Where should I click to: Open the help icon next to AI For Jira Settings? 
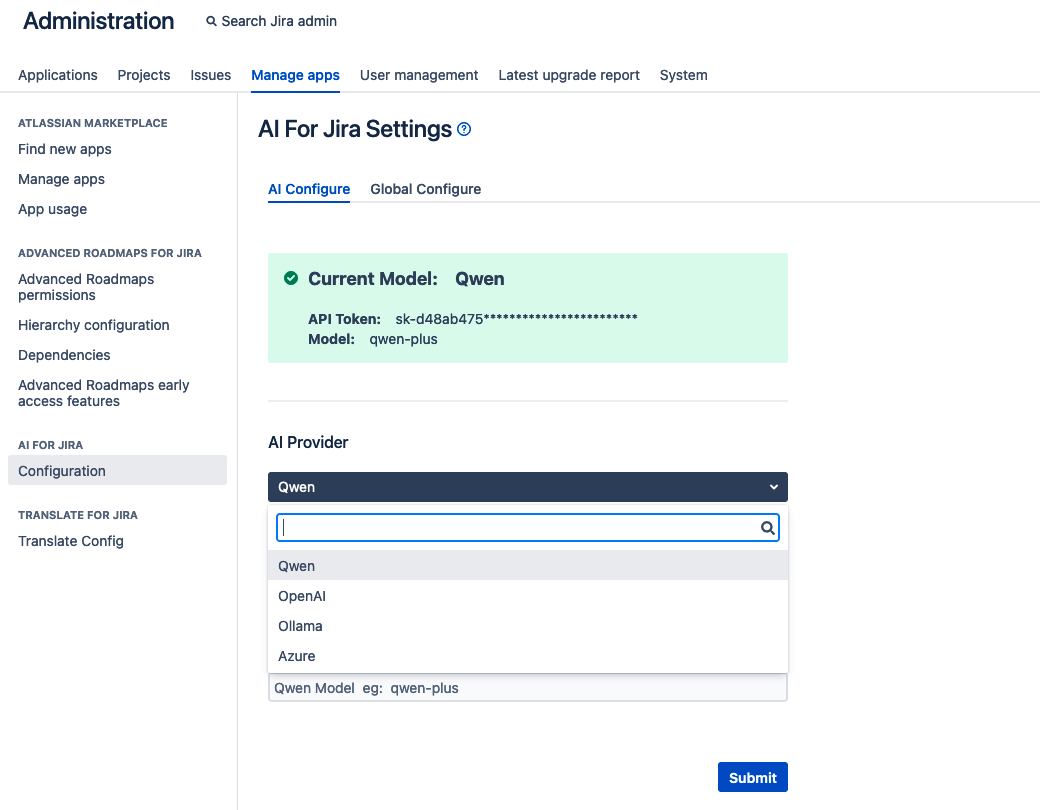(464, 129)
